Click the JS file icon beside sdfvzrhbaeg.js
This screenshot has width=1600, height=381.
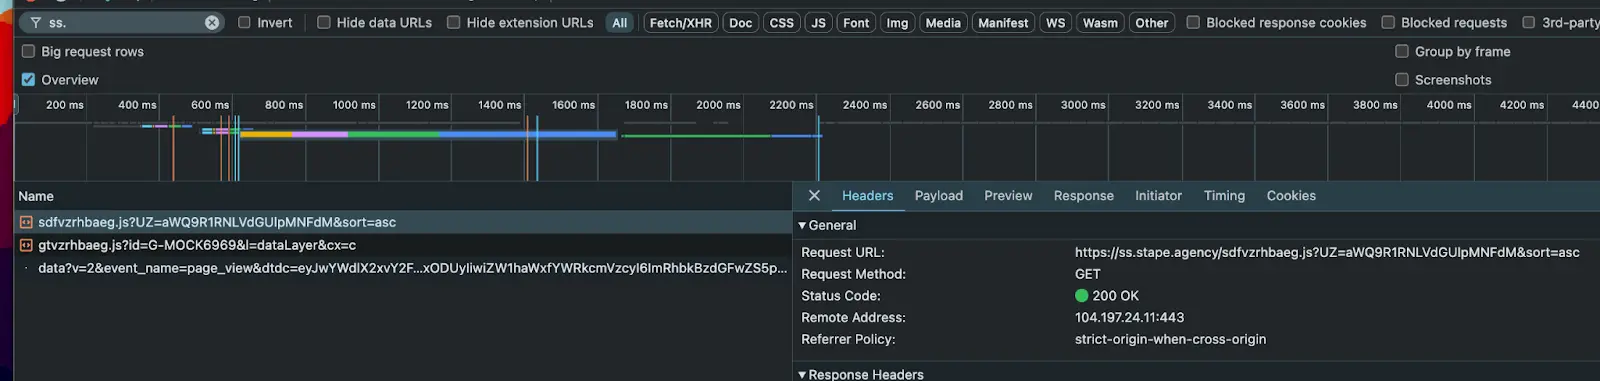point(26,222)
